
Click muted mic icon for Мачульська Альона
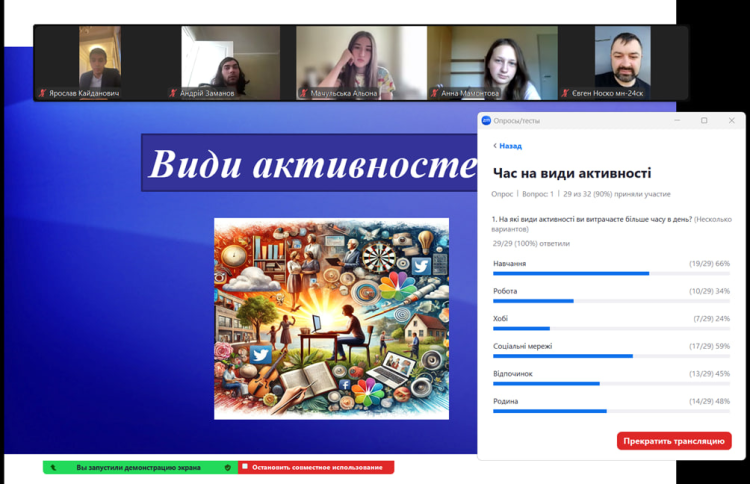tap(303, 93)
